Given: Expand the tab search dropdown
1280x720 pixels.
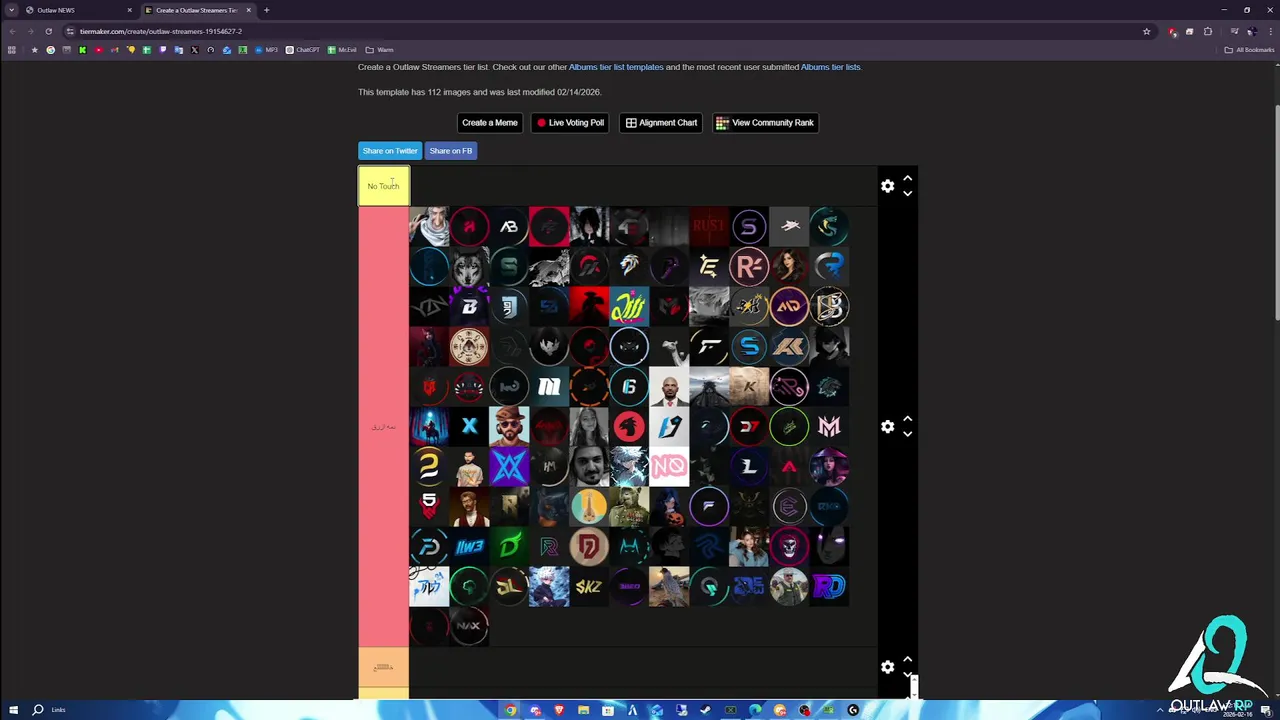Looking at the screenshot, I should 11,10.
